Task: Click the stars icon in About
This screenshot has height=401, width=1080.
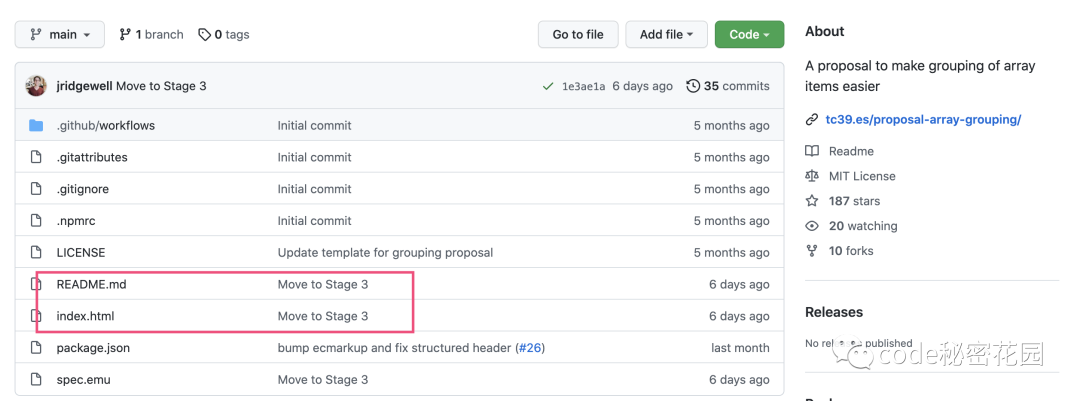Action: (x=812, y=201)
